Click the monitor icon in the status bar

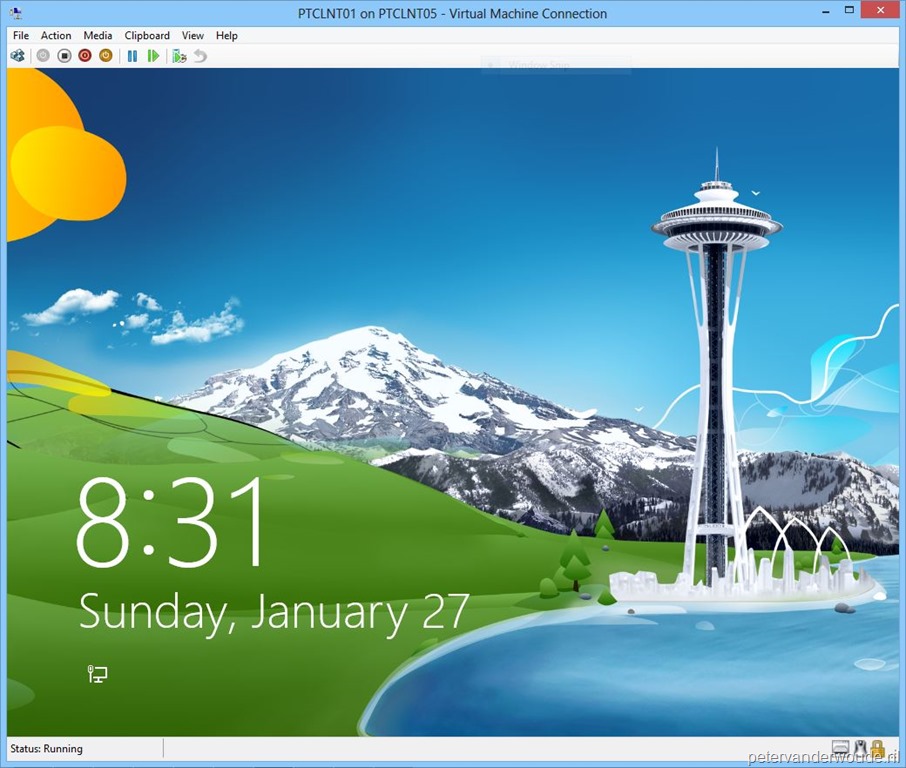[x=840, y=748]
